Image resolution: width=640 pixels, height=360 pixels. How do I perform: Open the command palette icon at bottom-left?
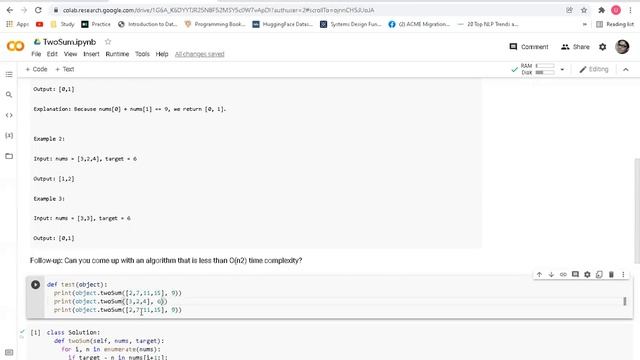(9, 352)
